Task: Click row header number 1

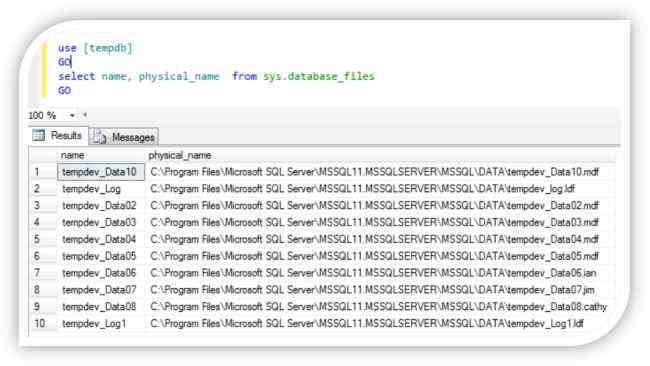Action: (43, 172)
